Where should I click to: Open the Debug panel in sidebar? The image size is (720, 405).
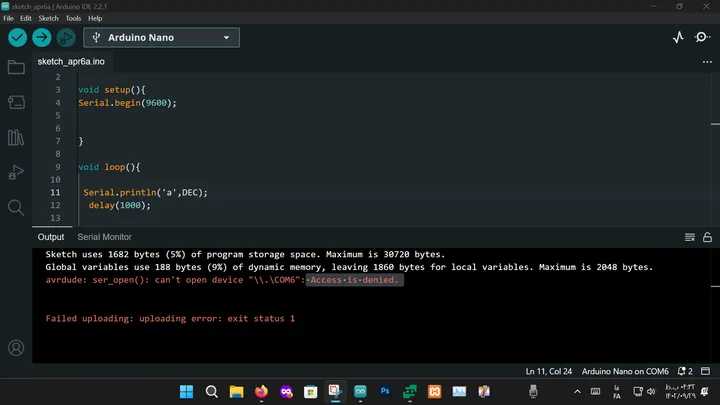[x=16, y=173]
